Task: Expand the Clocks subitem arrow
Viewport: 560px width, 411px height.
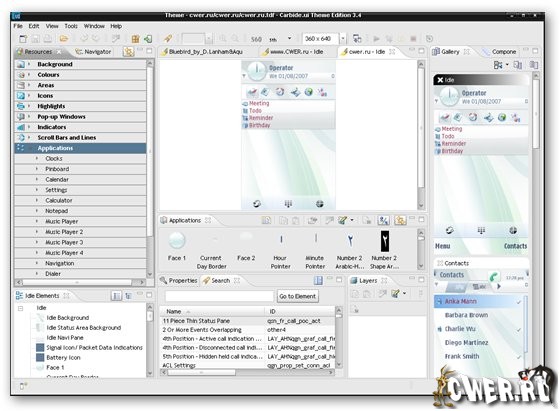Action: point(37,158)
